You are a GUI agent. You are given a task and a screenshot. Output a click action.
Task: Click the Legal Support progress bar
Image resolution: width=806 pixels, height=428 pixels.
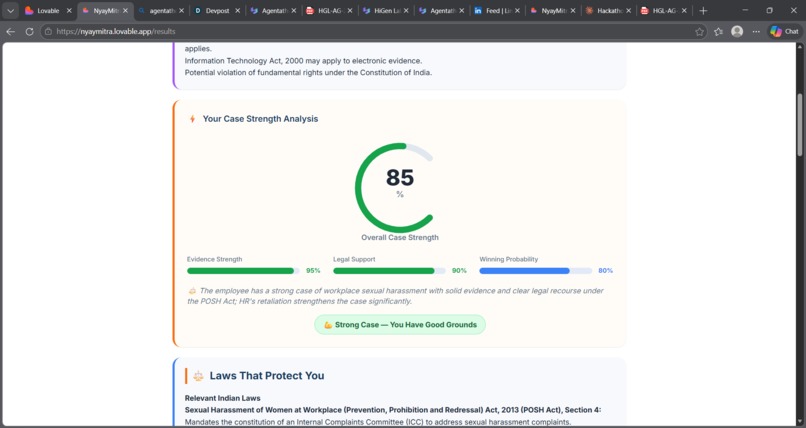click(390, 271)
